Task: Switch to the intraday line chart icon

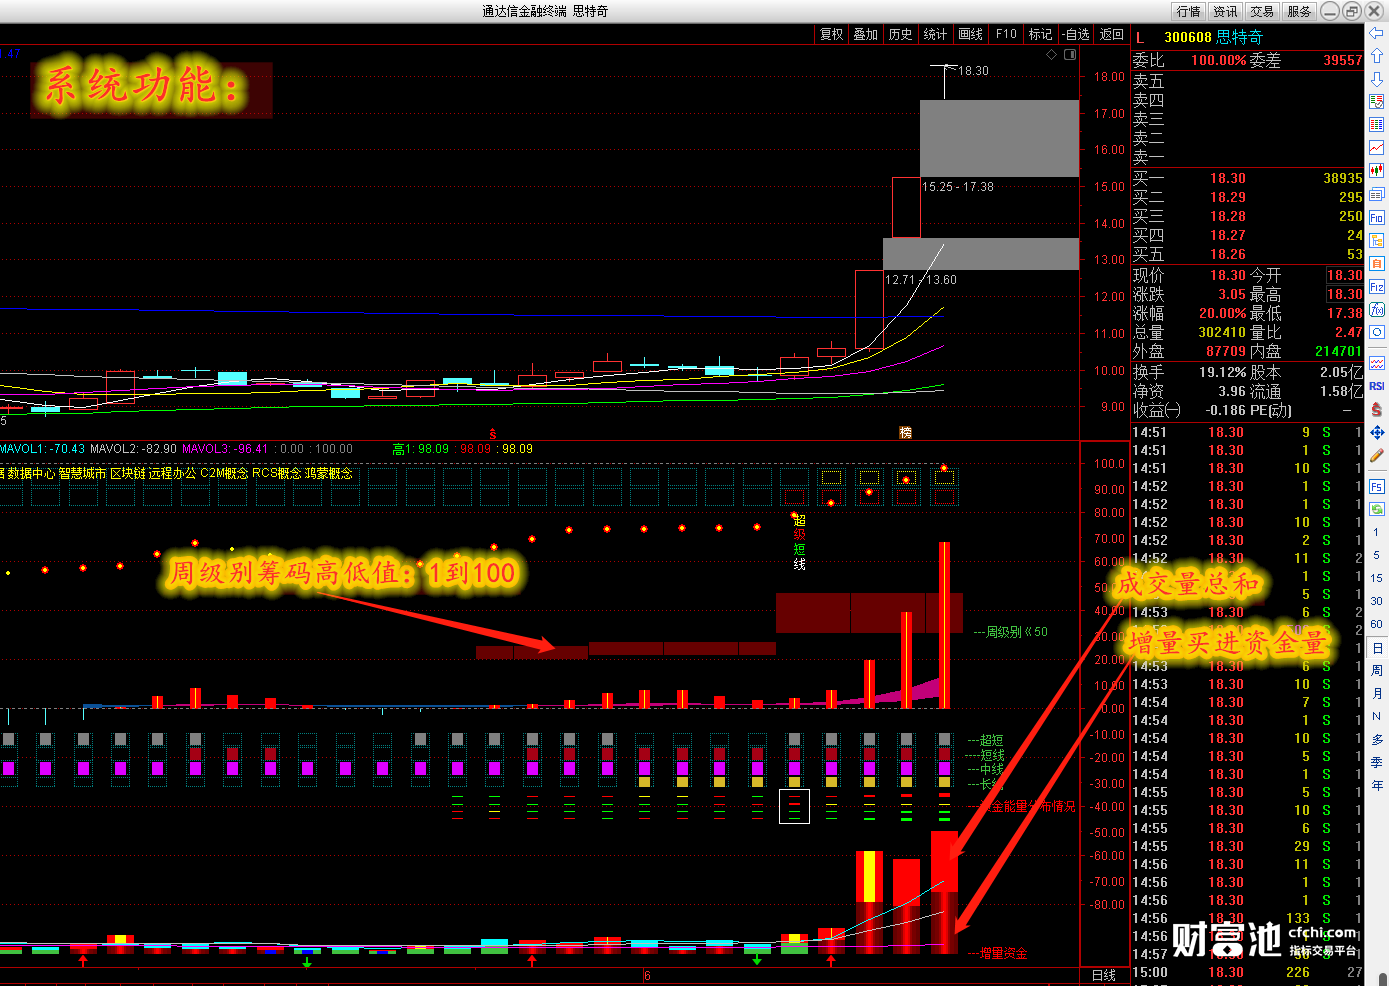Action: [1377, 148]
